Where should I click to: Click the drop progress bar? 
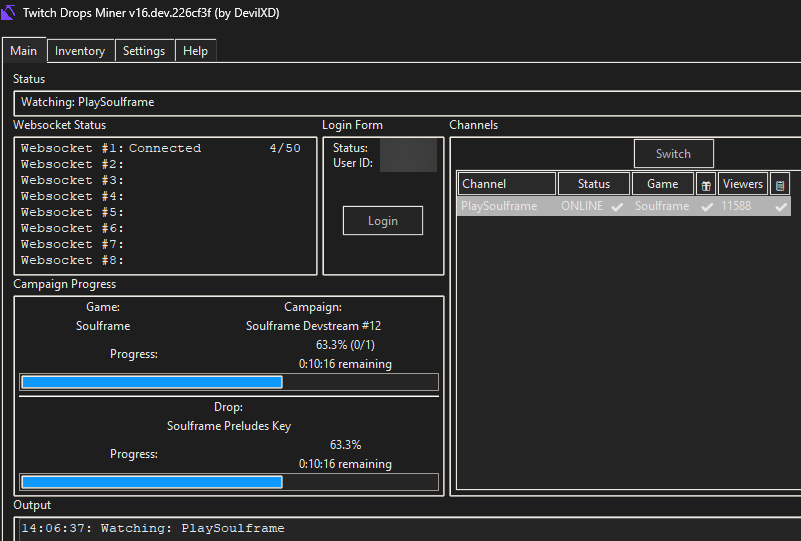[229, 482]
